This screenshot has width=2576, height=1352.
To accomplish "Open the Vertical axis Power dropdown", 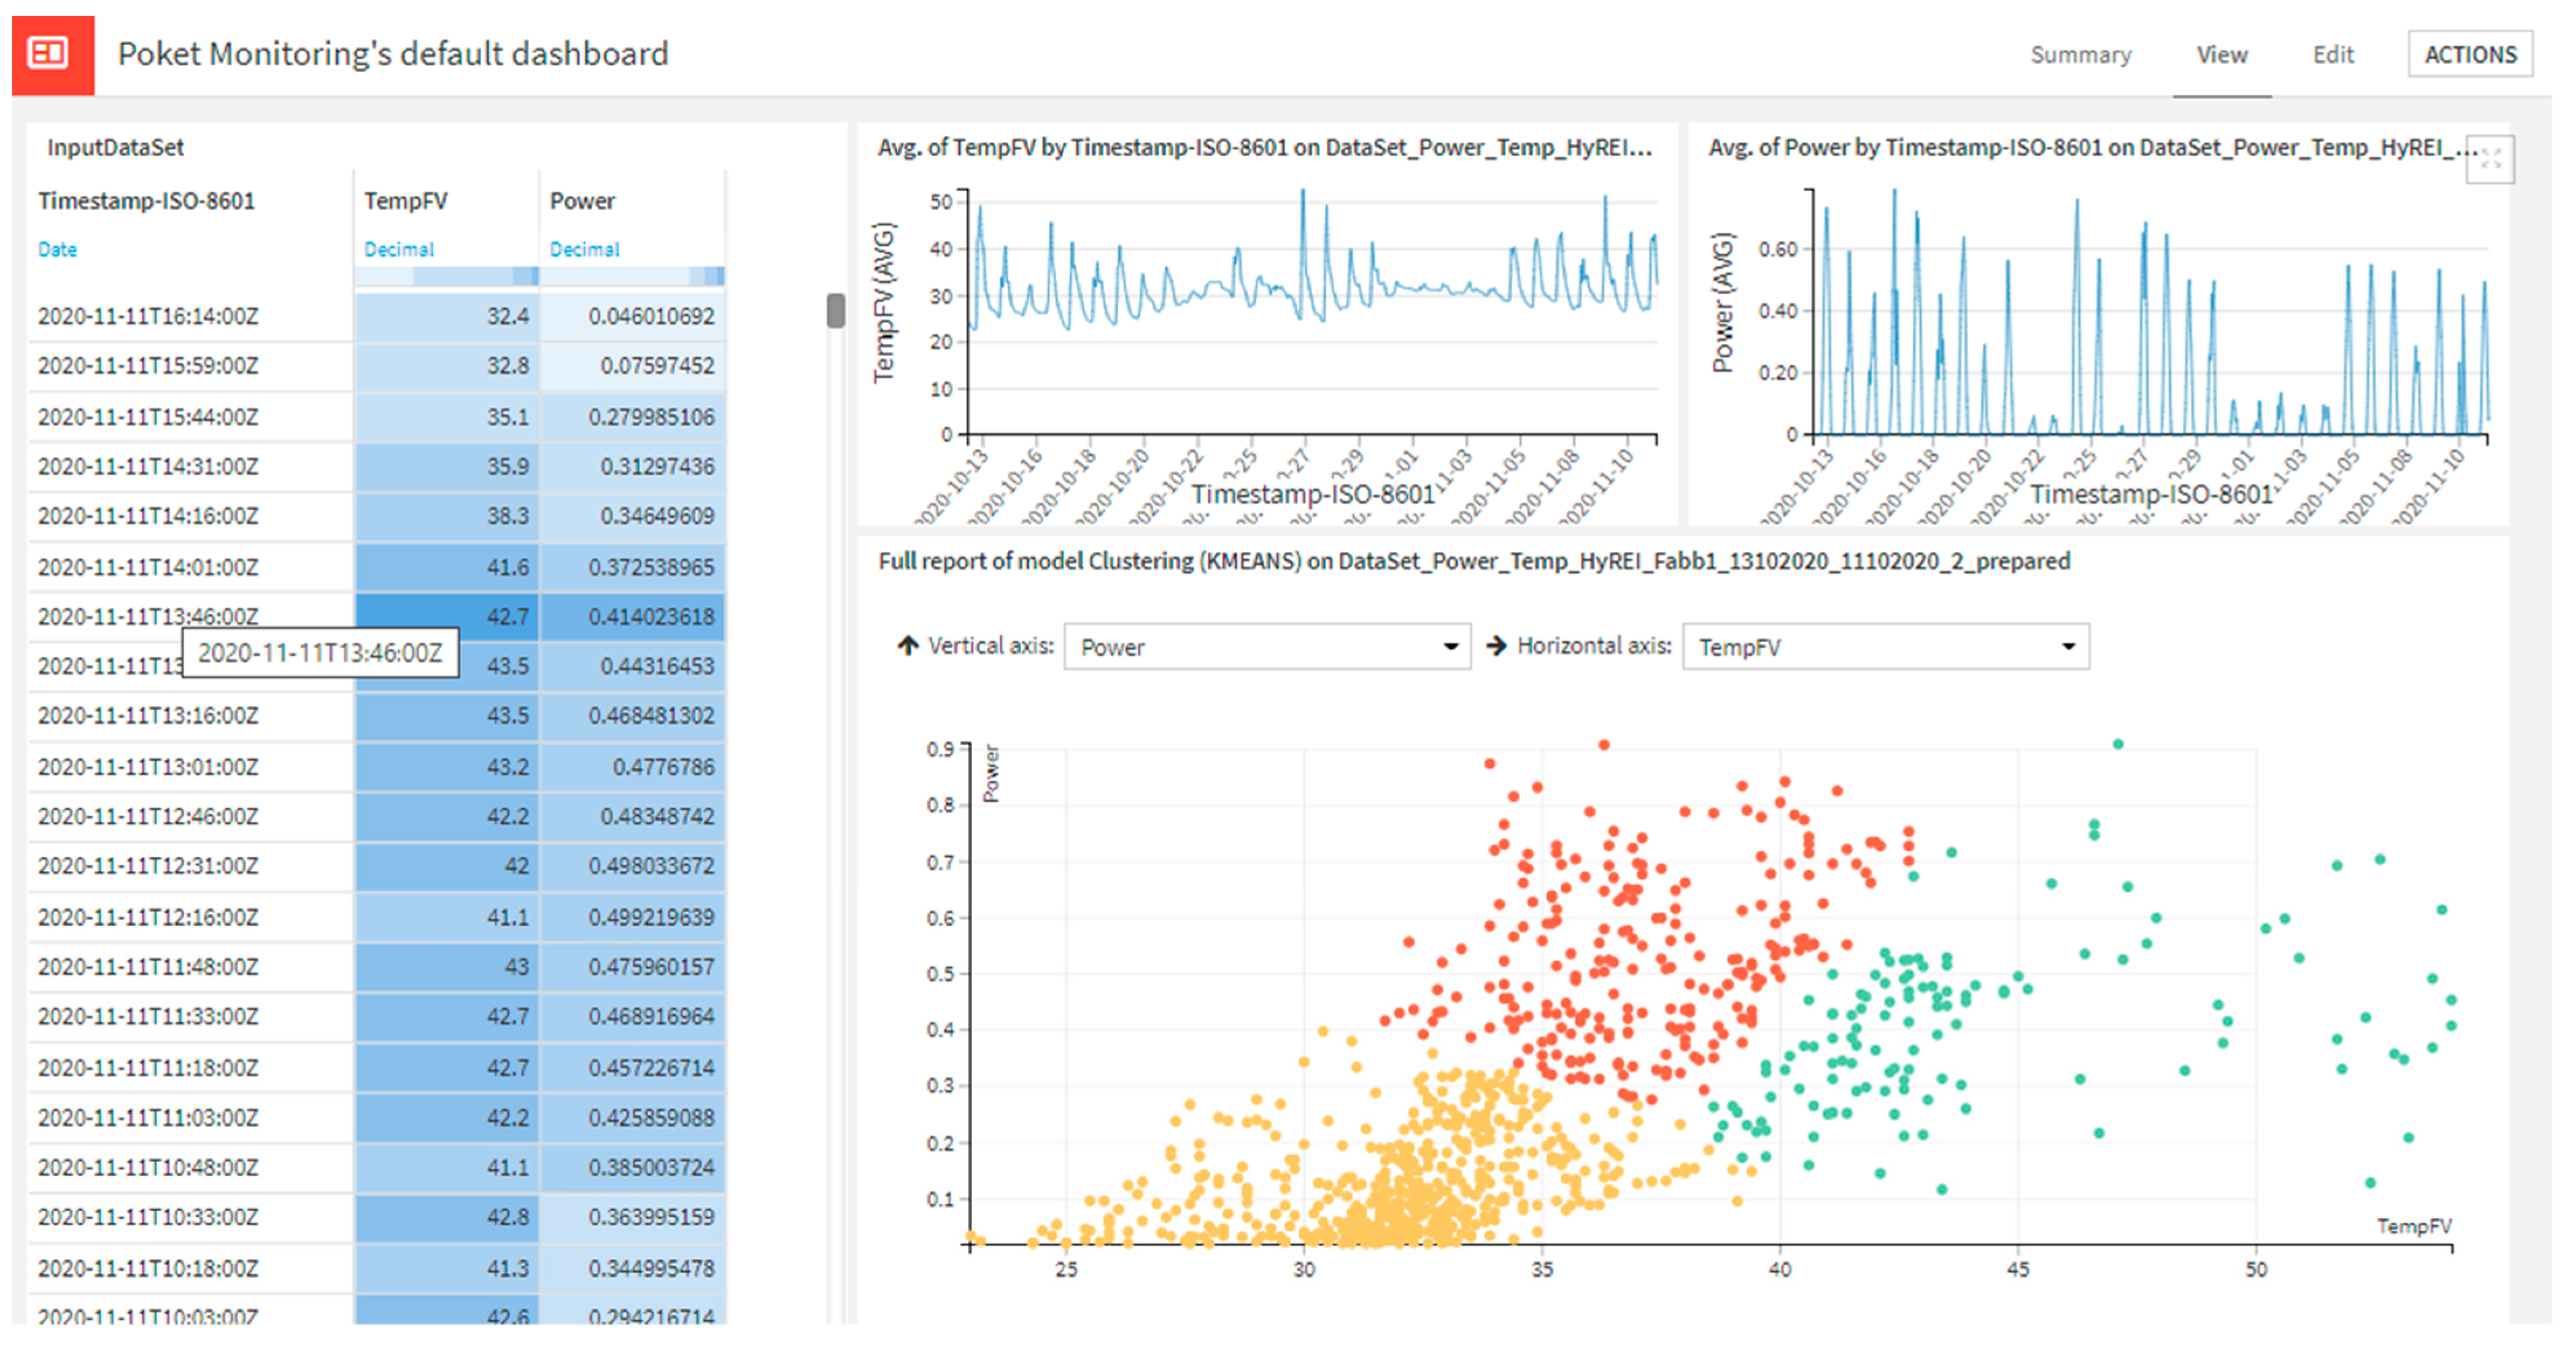I will pyautogui.click(x=1266, y=647).
